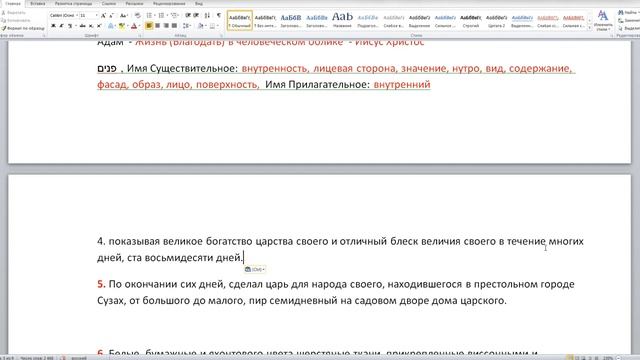
Task: Open Вставка ribbon tab
Action: click(x=38, y=4)
